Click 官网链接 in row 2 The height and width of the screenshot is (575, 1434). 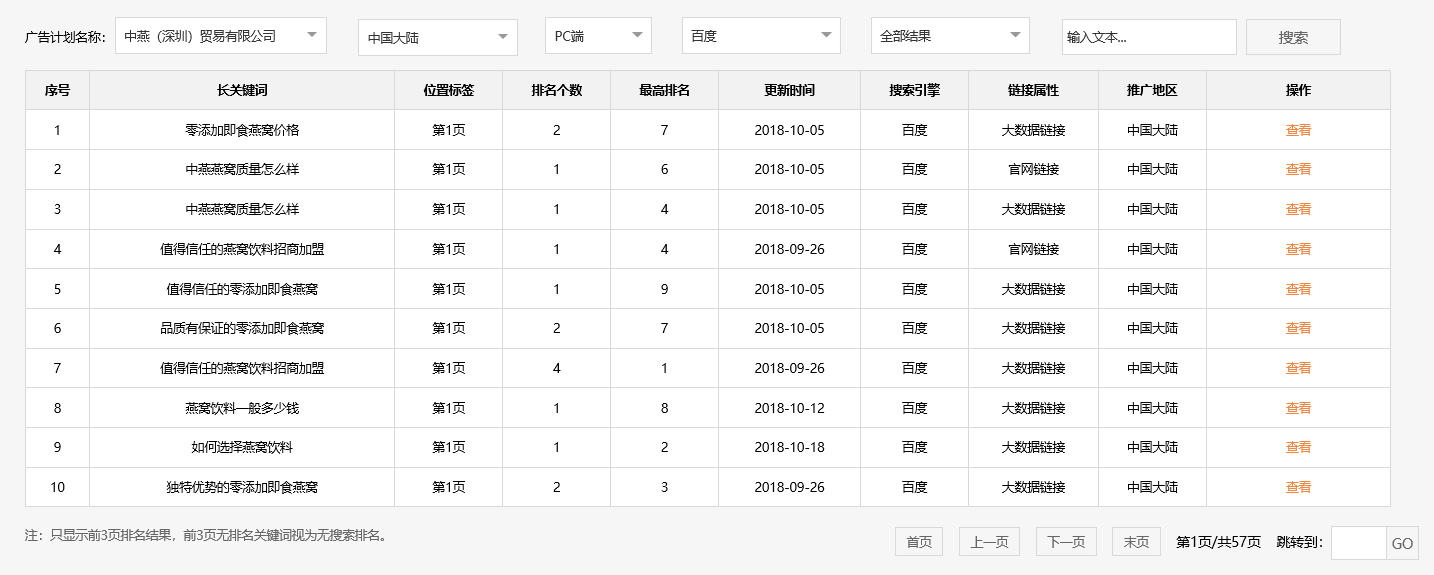1033,169
